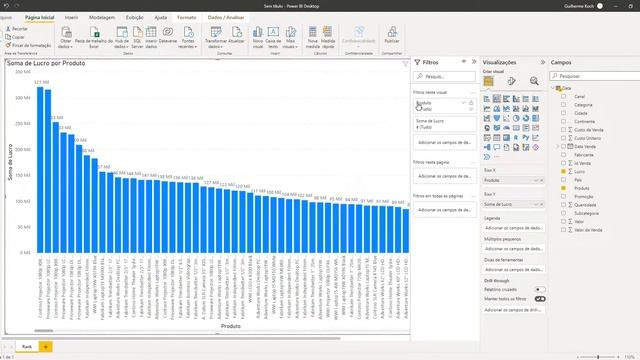Choose the waterfall chart visual
This screenshot has width=640, height=360.
pyautogui.click(x=487, y=118)
